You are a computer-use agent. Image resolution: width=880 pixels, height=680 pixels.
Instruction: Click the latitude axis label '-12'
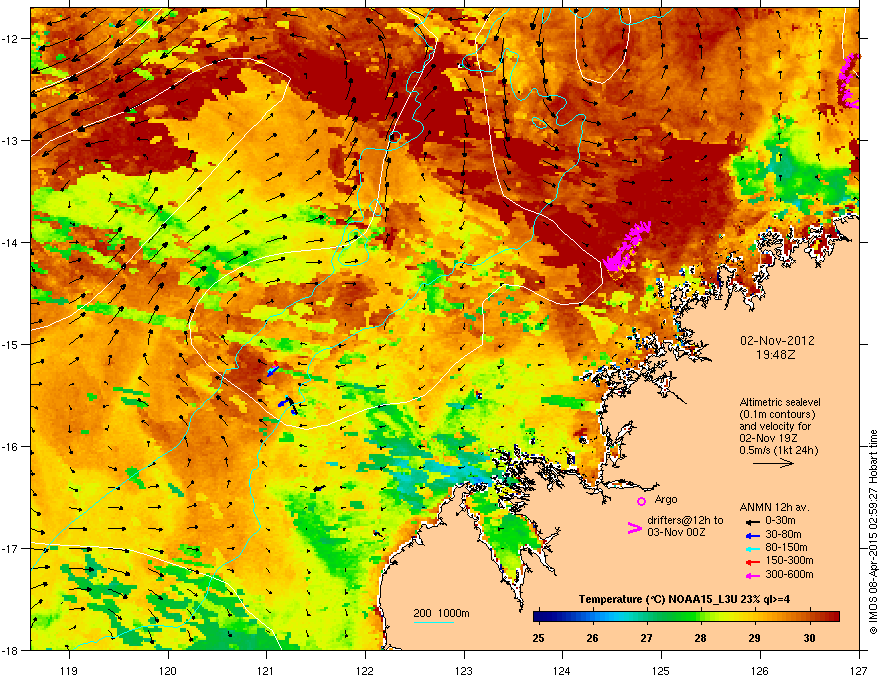[10, 39]
